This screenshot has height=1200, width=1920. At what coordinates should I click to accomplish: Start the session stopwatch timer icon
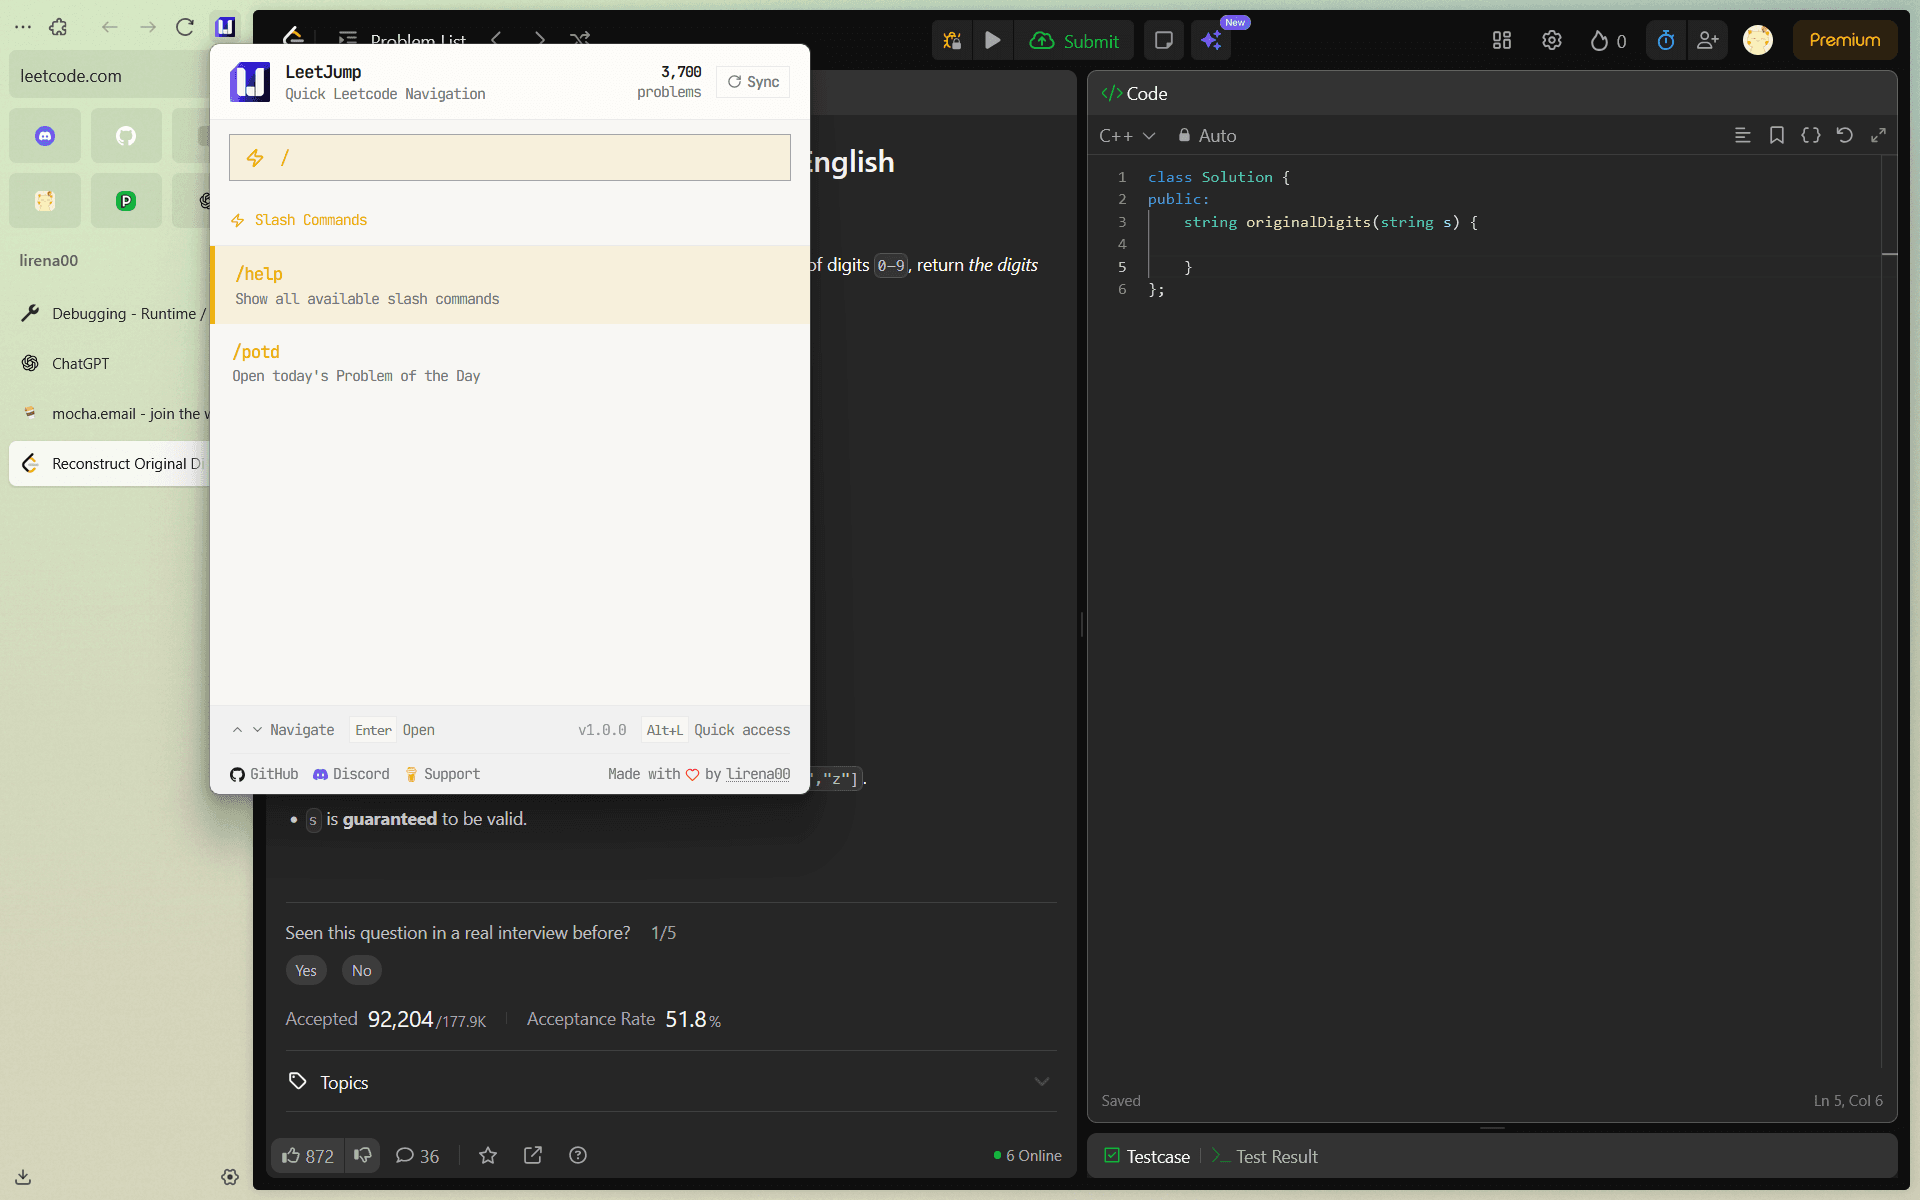(x=1665, y=40)
